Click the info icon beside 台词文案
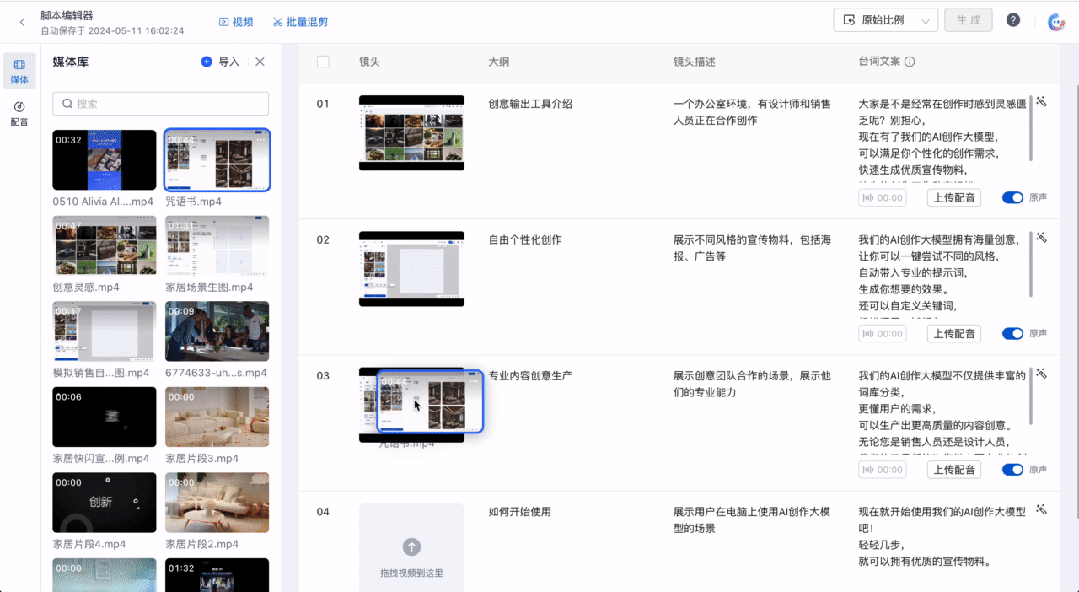 point(910,62)
